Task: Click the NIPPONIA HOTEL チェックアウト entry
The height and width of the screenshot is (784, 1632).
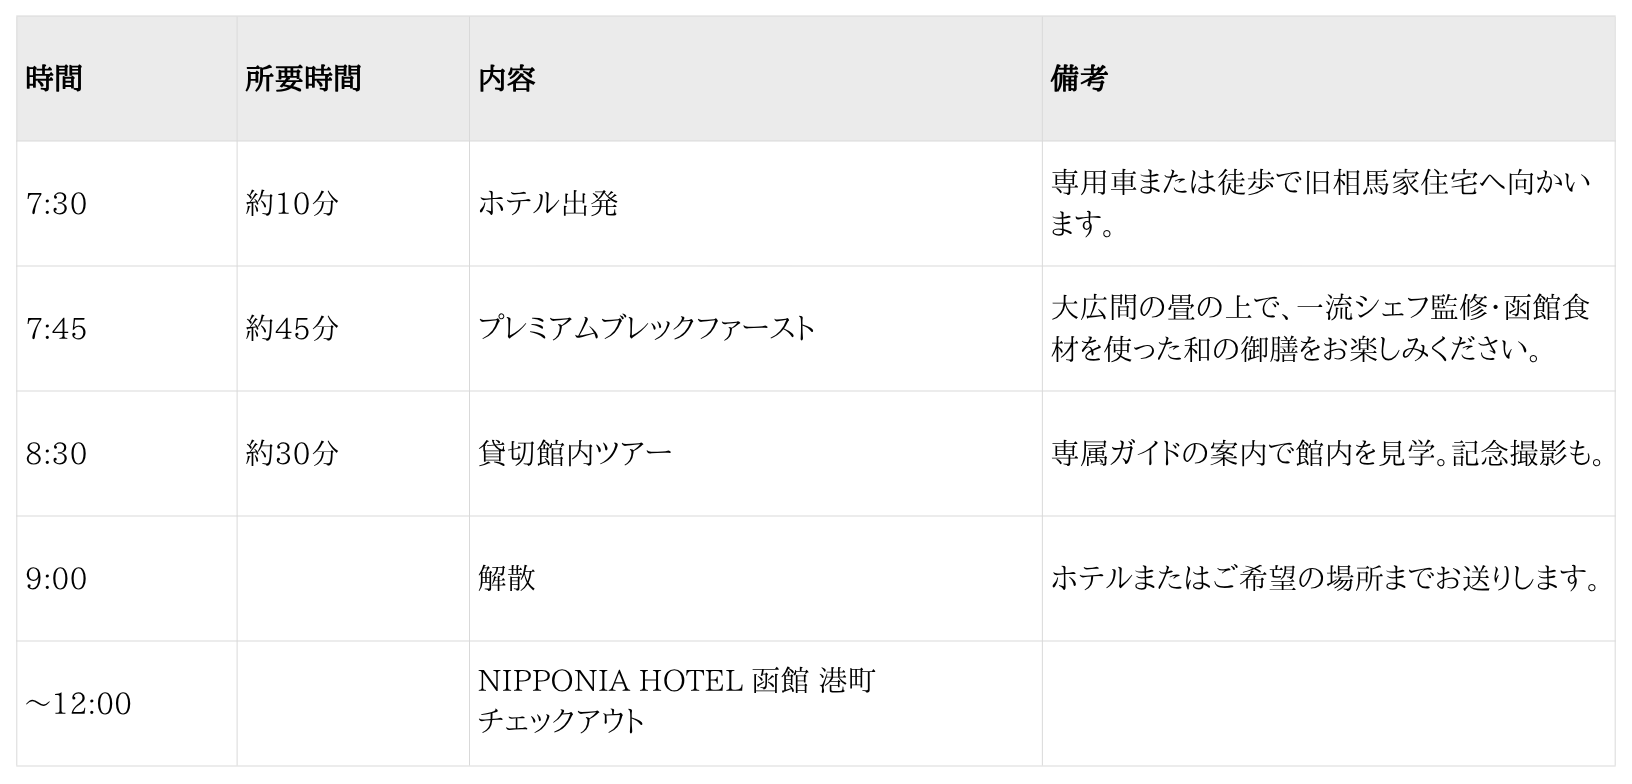Action: pyautogui.click(x=676, y=701)
